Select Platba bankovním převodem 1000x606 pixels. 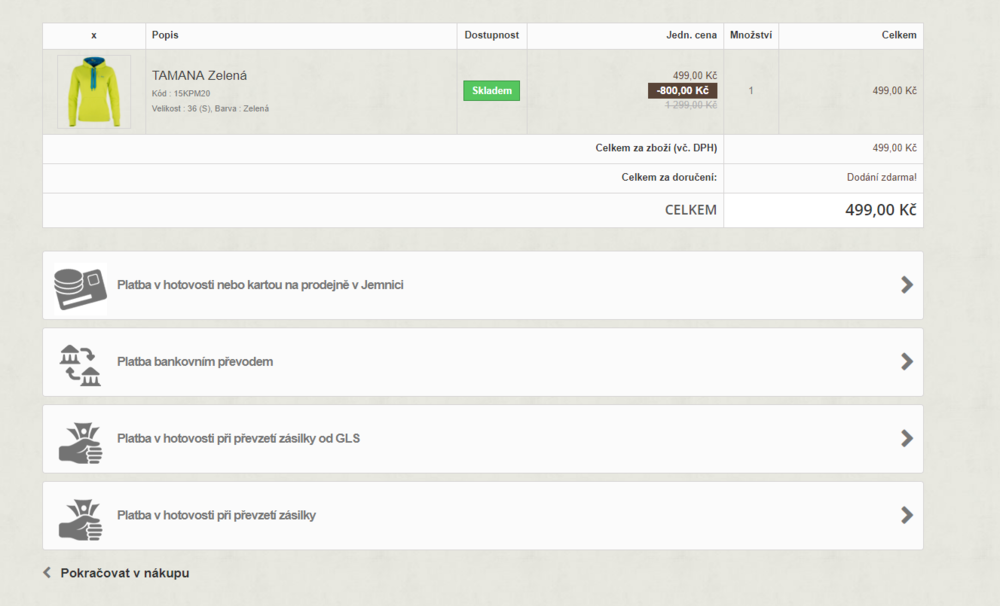pyautogui.click(x=483, y=362)
